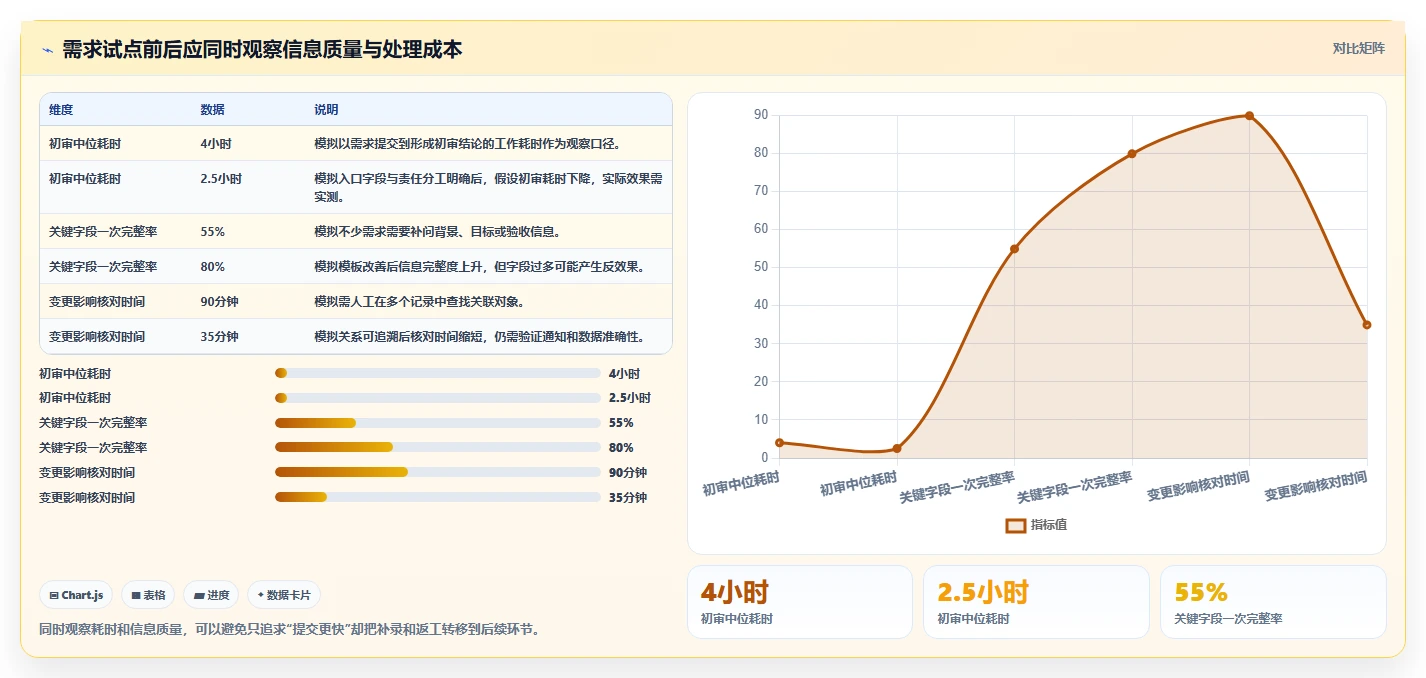Click the chart data point at value 90
Image resolution: width=1426 pixels, height=678 pixels.
(1249, 116)
